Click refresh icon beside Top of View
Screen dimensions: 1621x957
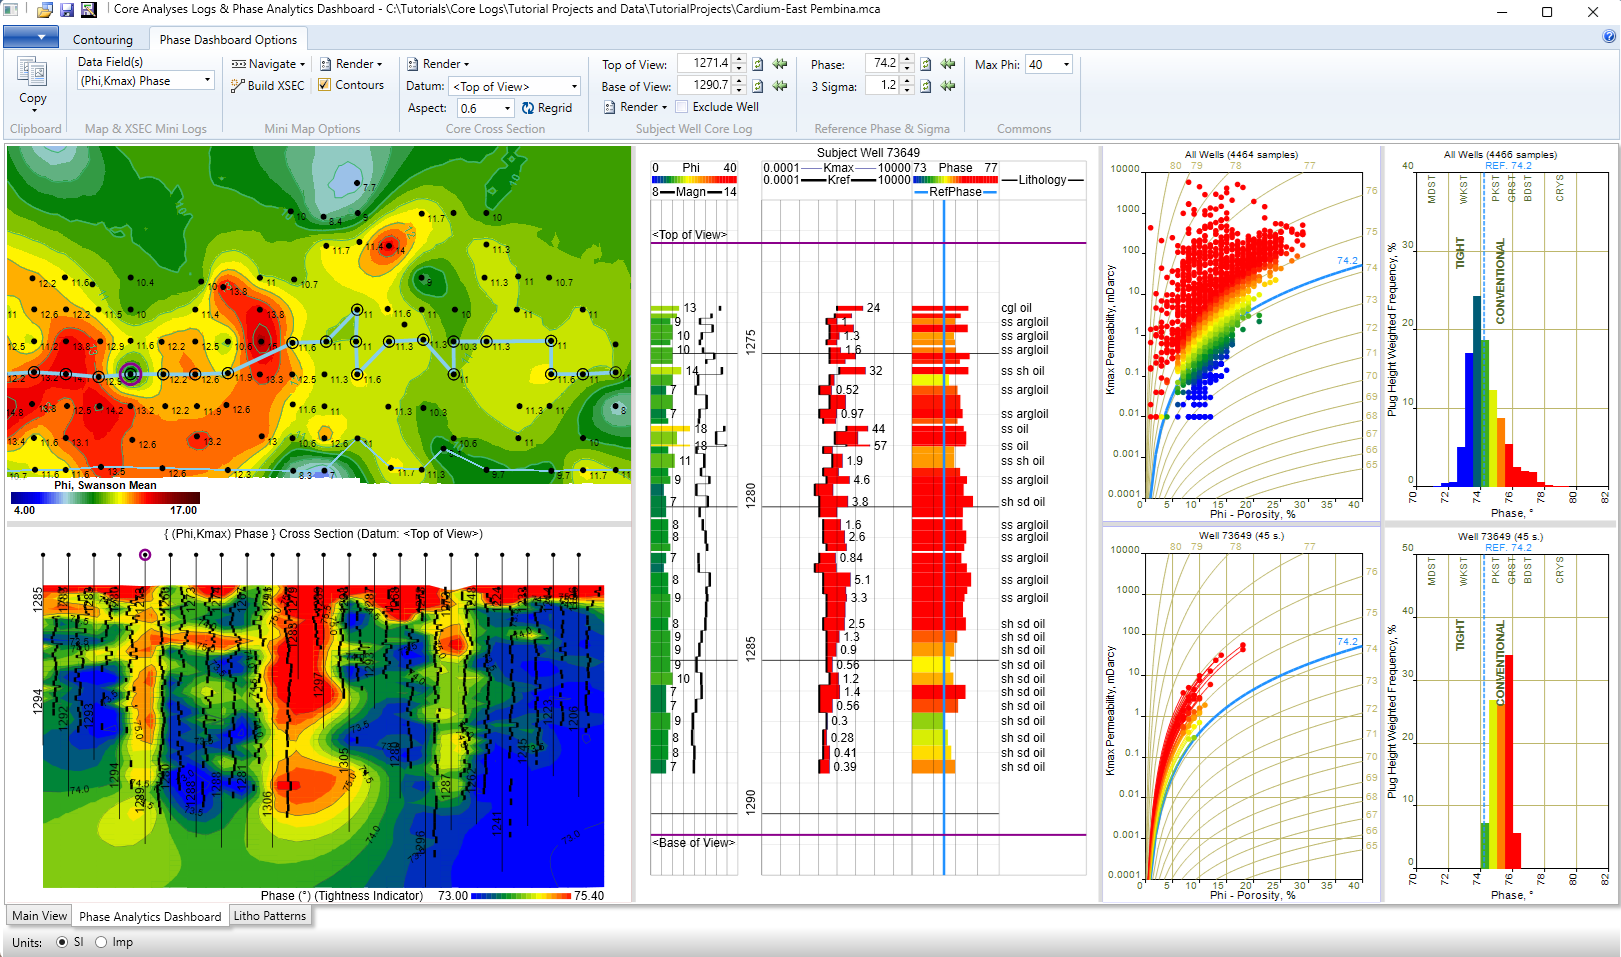point(758,64)
